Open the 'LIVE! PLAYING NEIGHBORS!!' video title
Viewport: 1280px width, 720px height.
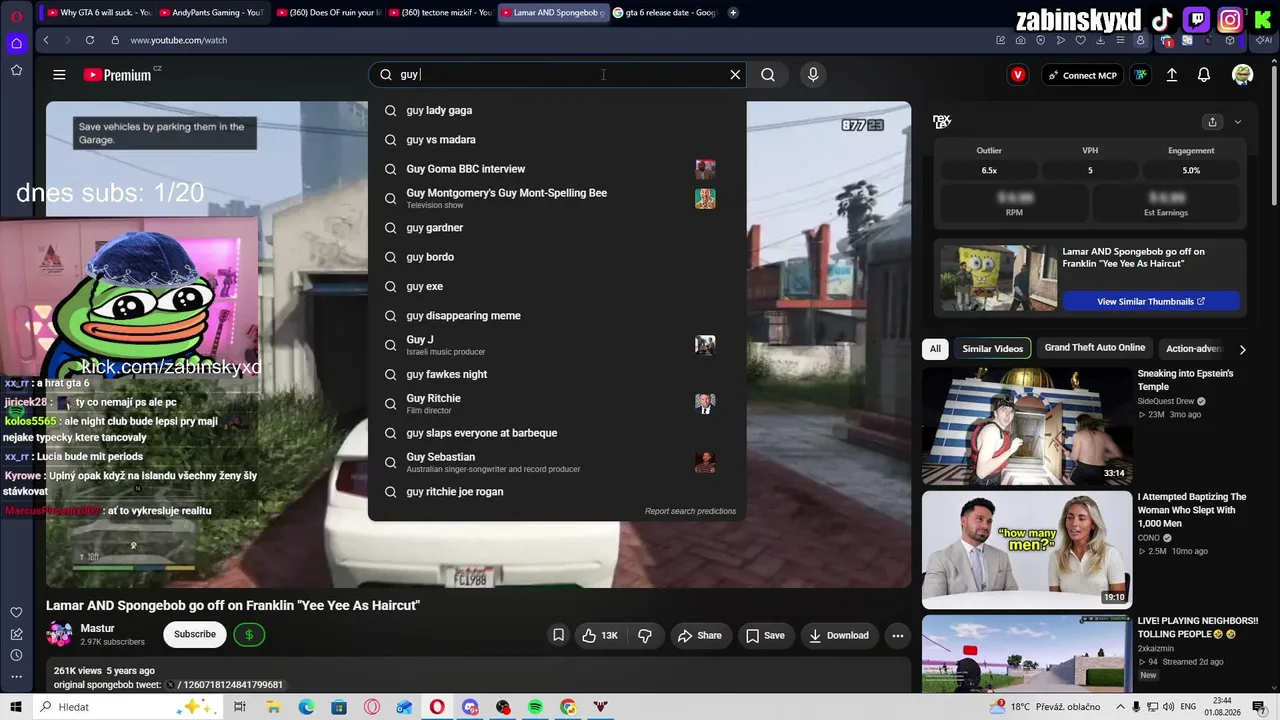pos(1197,627)
